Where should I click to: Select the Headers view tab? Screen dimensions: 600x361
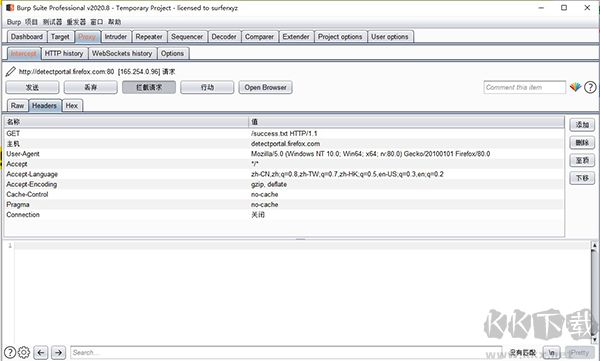tap(44, 105)
